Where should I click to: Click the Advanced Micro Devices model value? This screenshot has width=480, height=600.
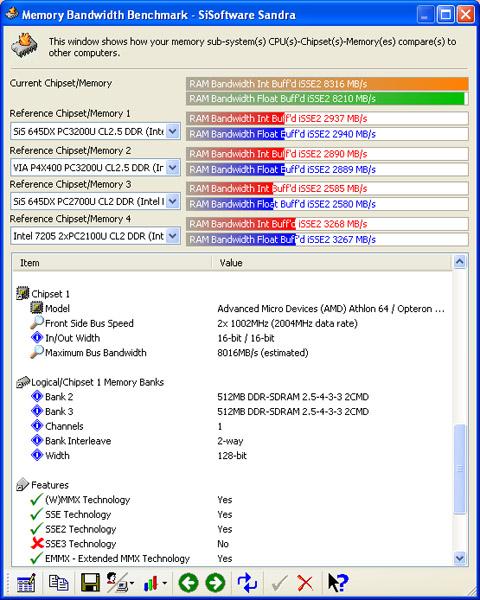click(x=331, y=308)
